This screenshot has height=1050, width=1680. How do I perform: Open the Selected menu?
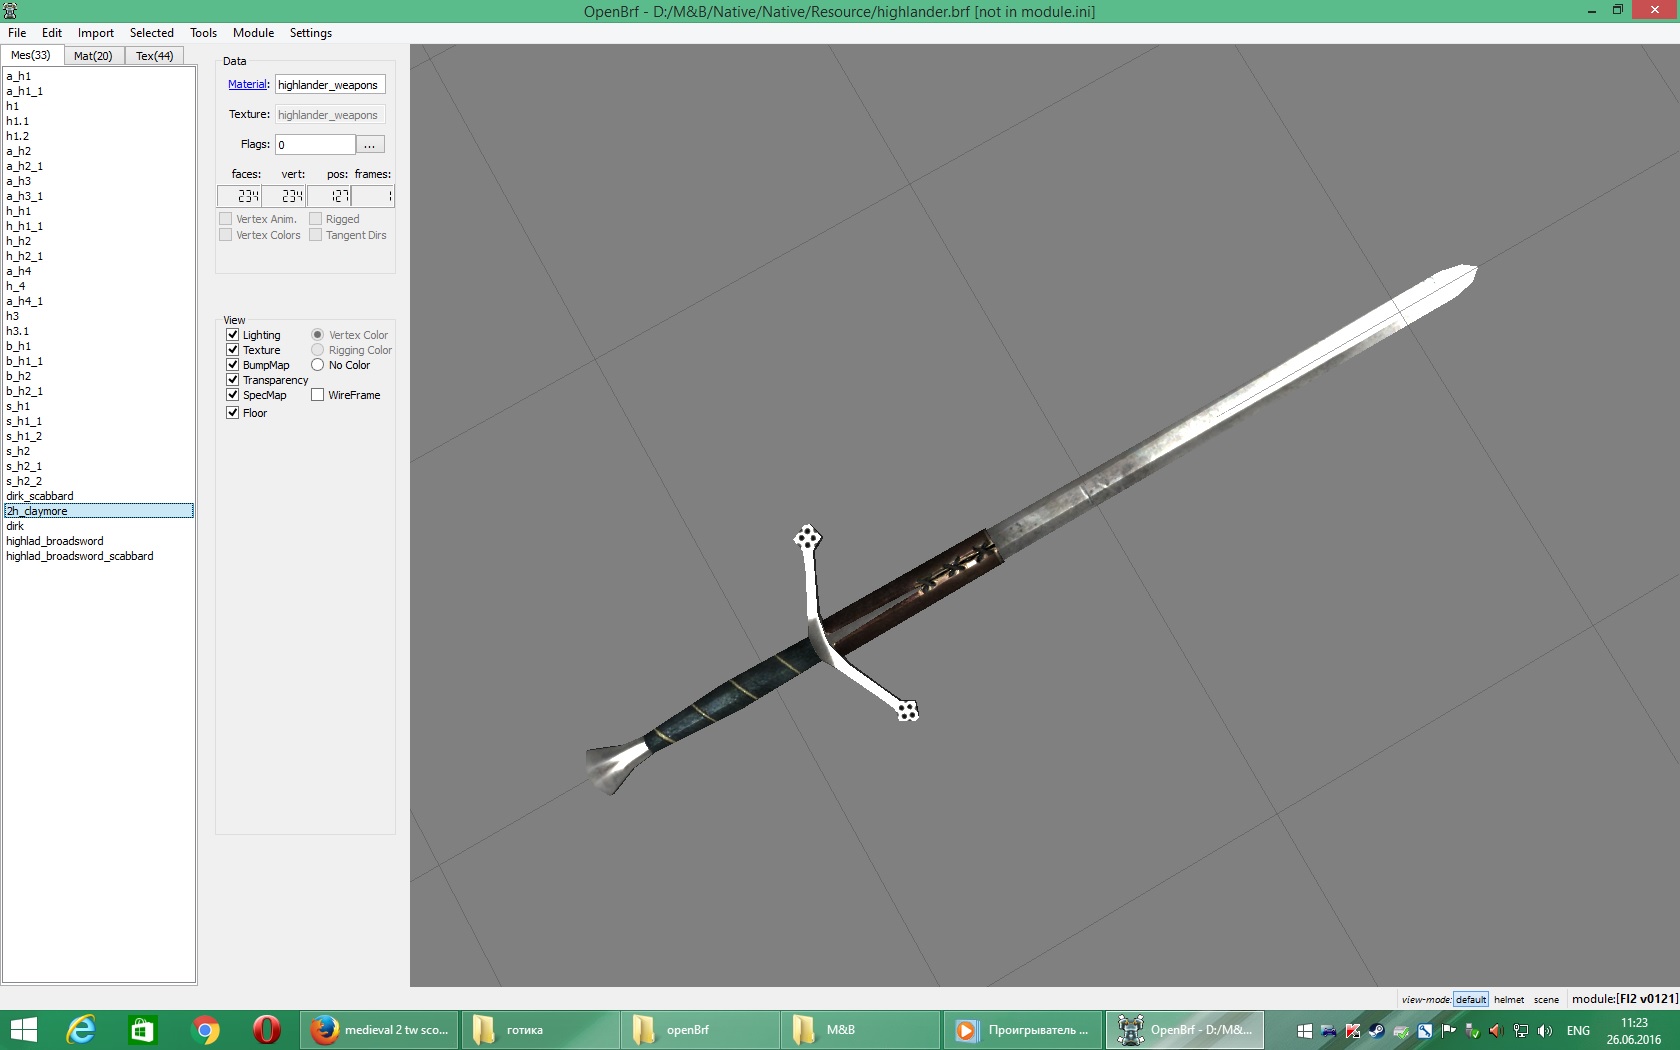[152, 33]
